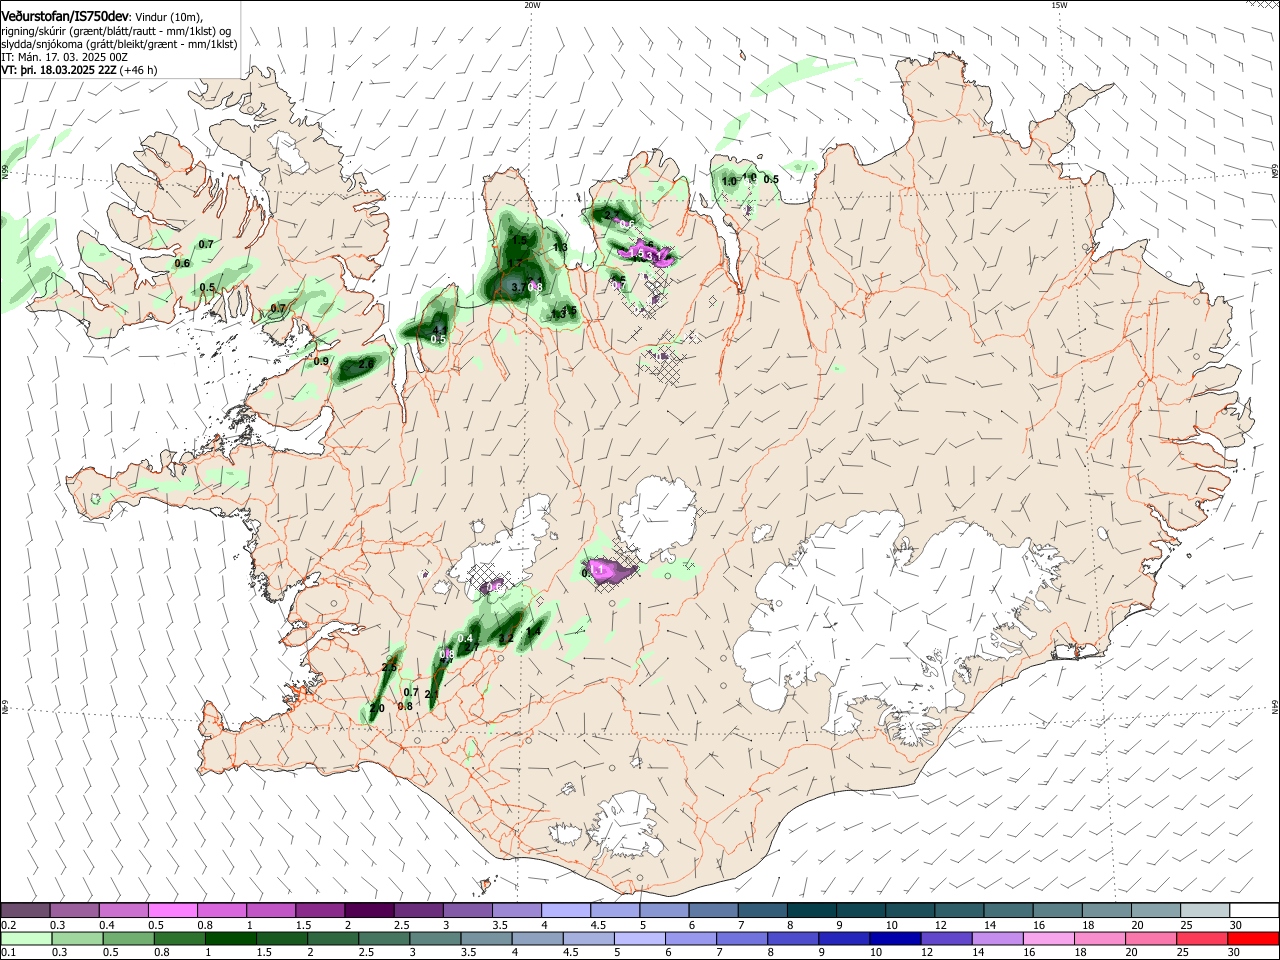
Task: Click the bottom-row swatch between 25 and 30
Action: tap(1202, 938)
